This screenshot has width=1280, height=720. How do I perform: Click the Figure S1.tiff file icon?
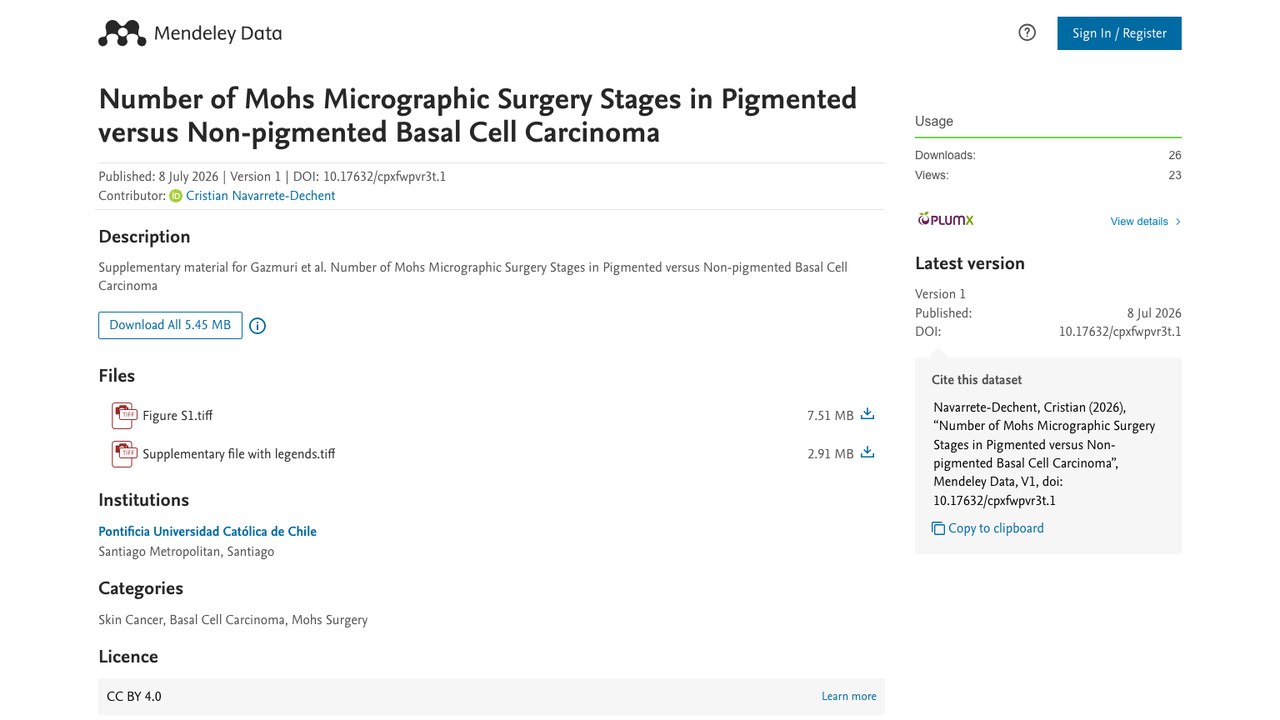(124, 416)
